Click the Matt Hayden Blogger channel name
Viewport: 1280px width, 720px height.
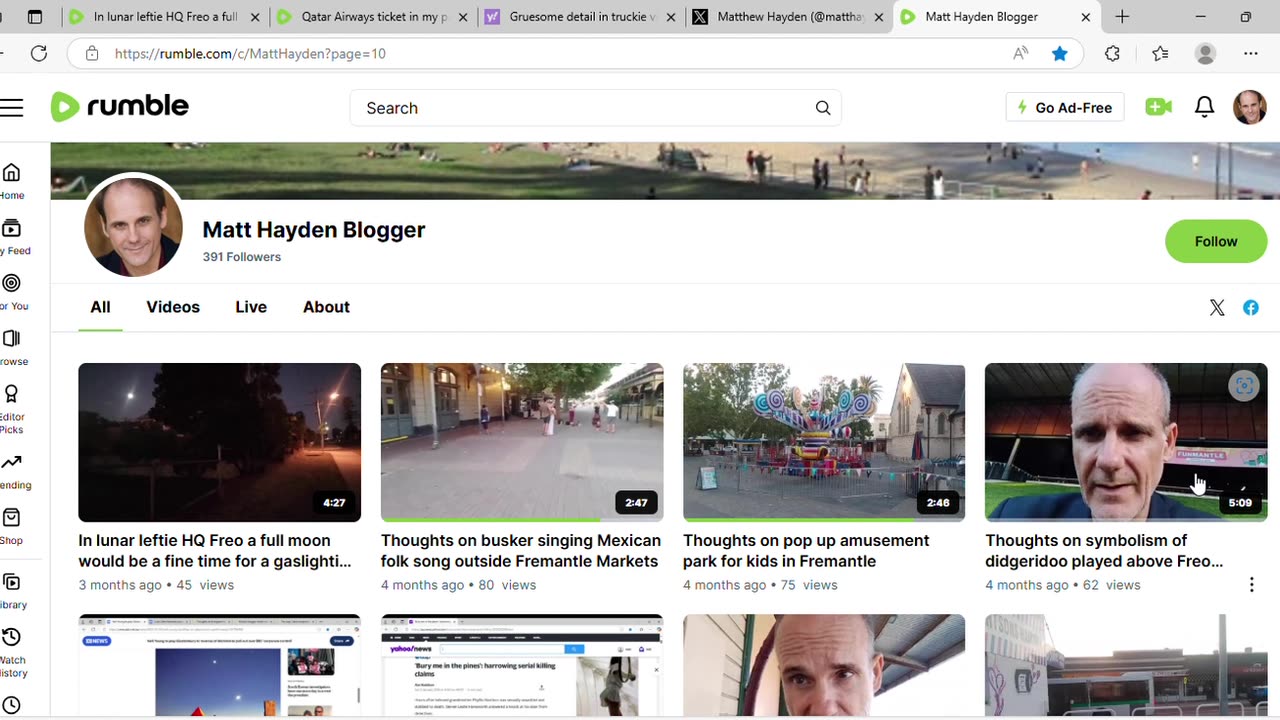pyautogui.click(x=314, y=230)
